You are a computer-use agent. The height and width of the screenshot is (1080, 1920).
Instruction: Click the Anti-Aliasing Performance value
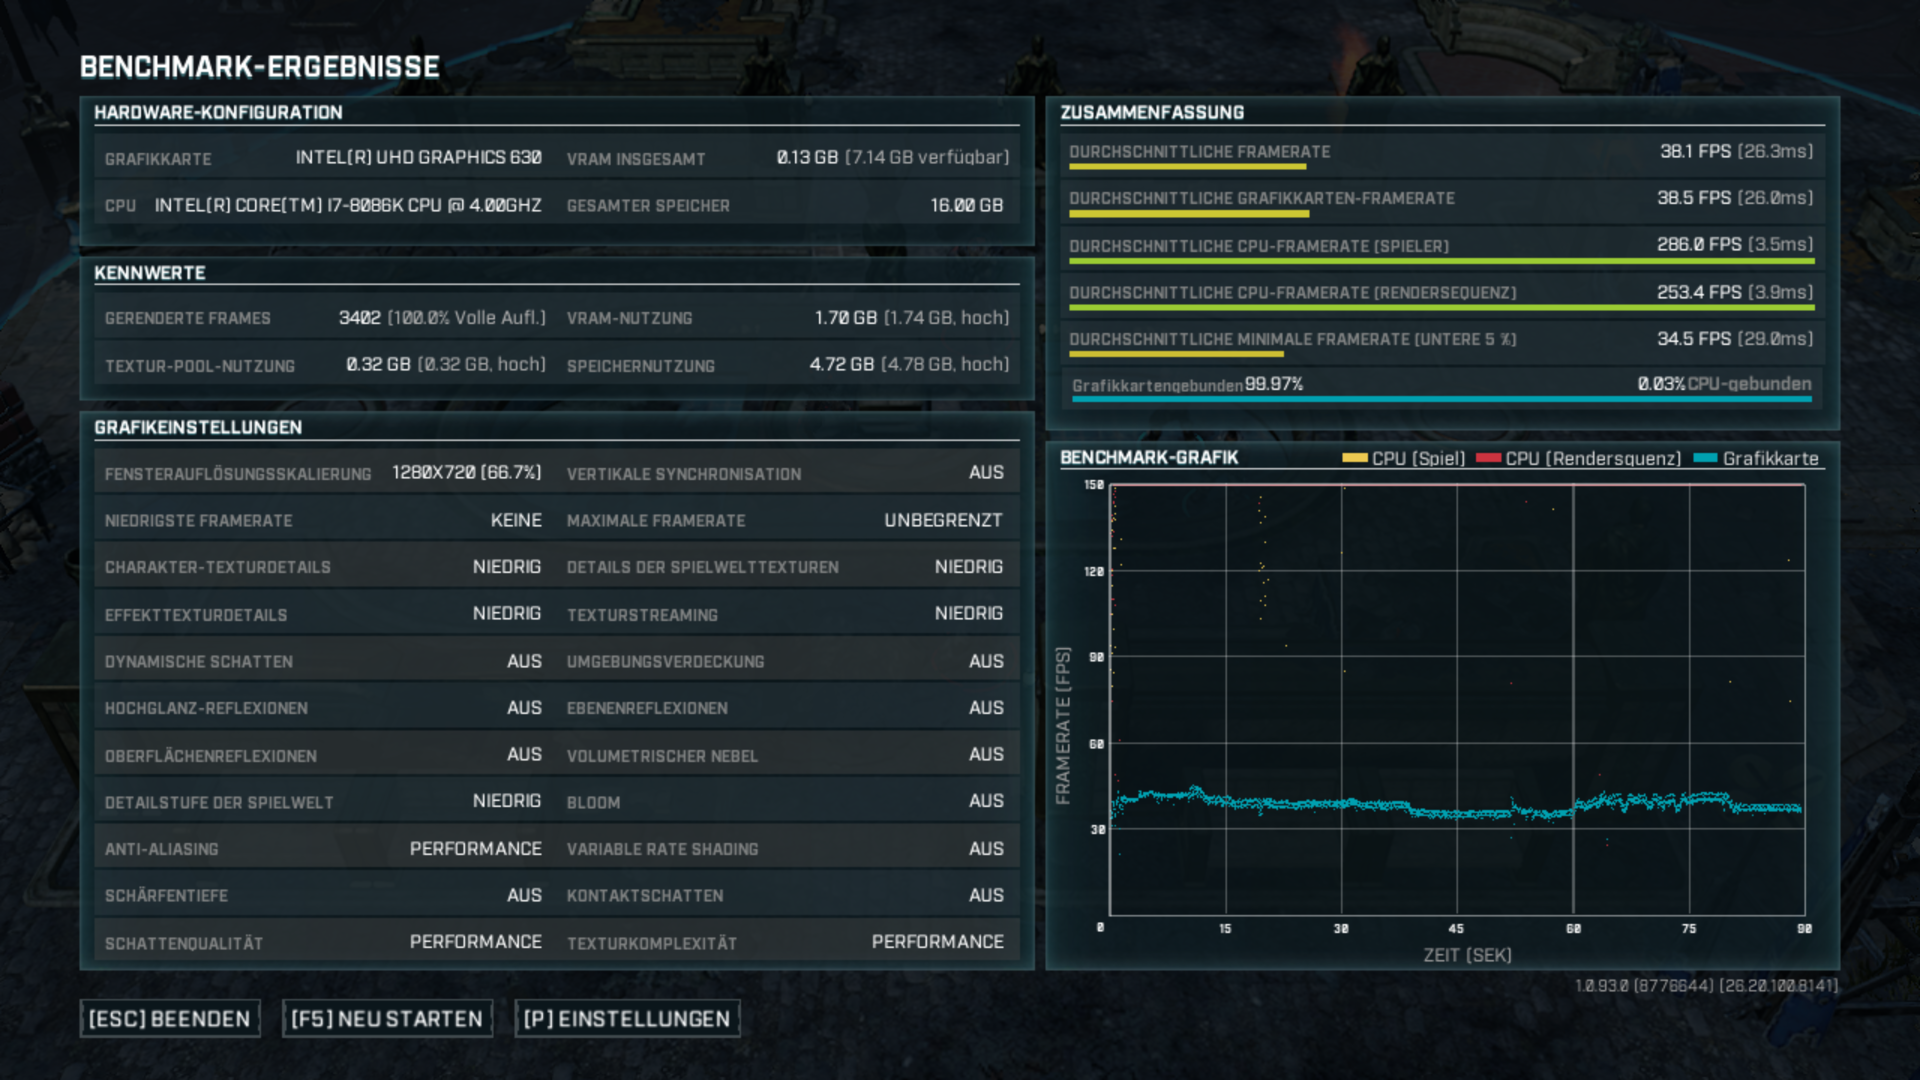point(475,849)
